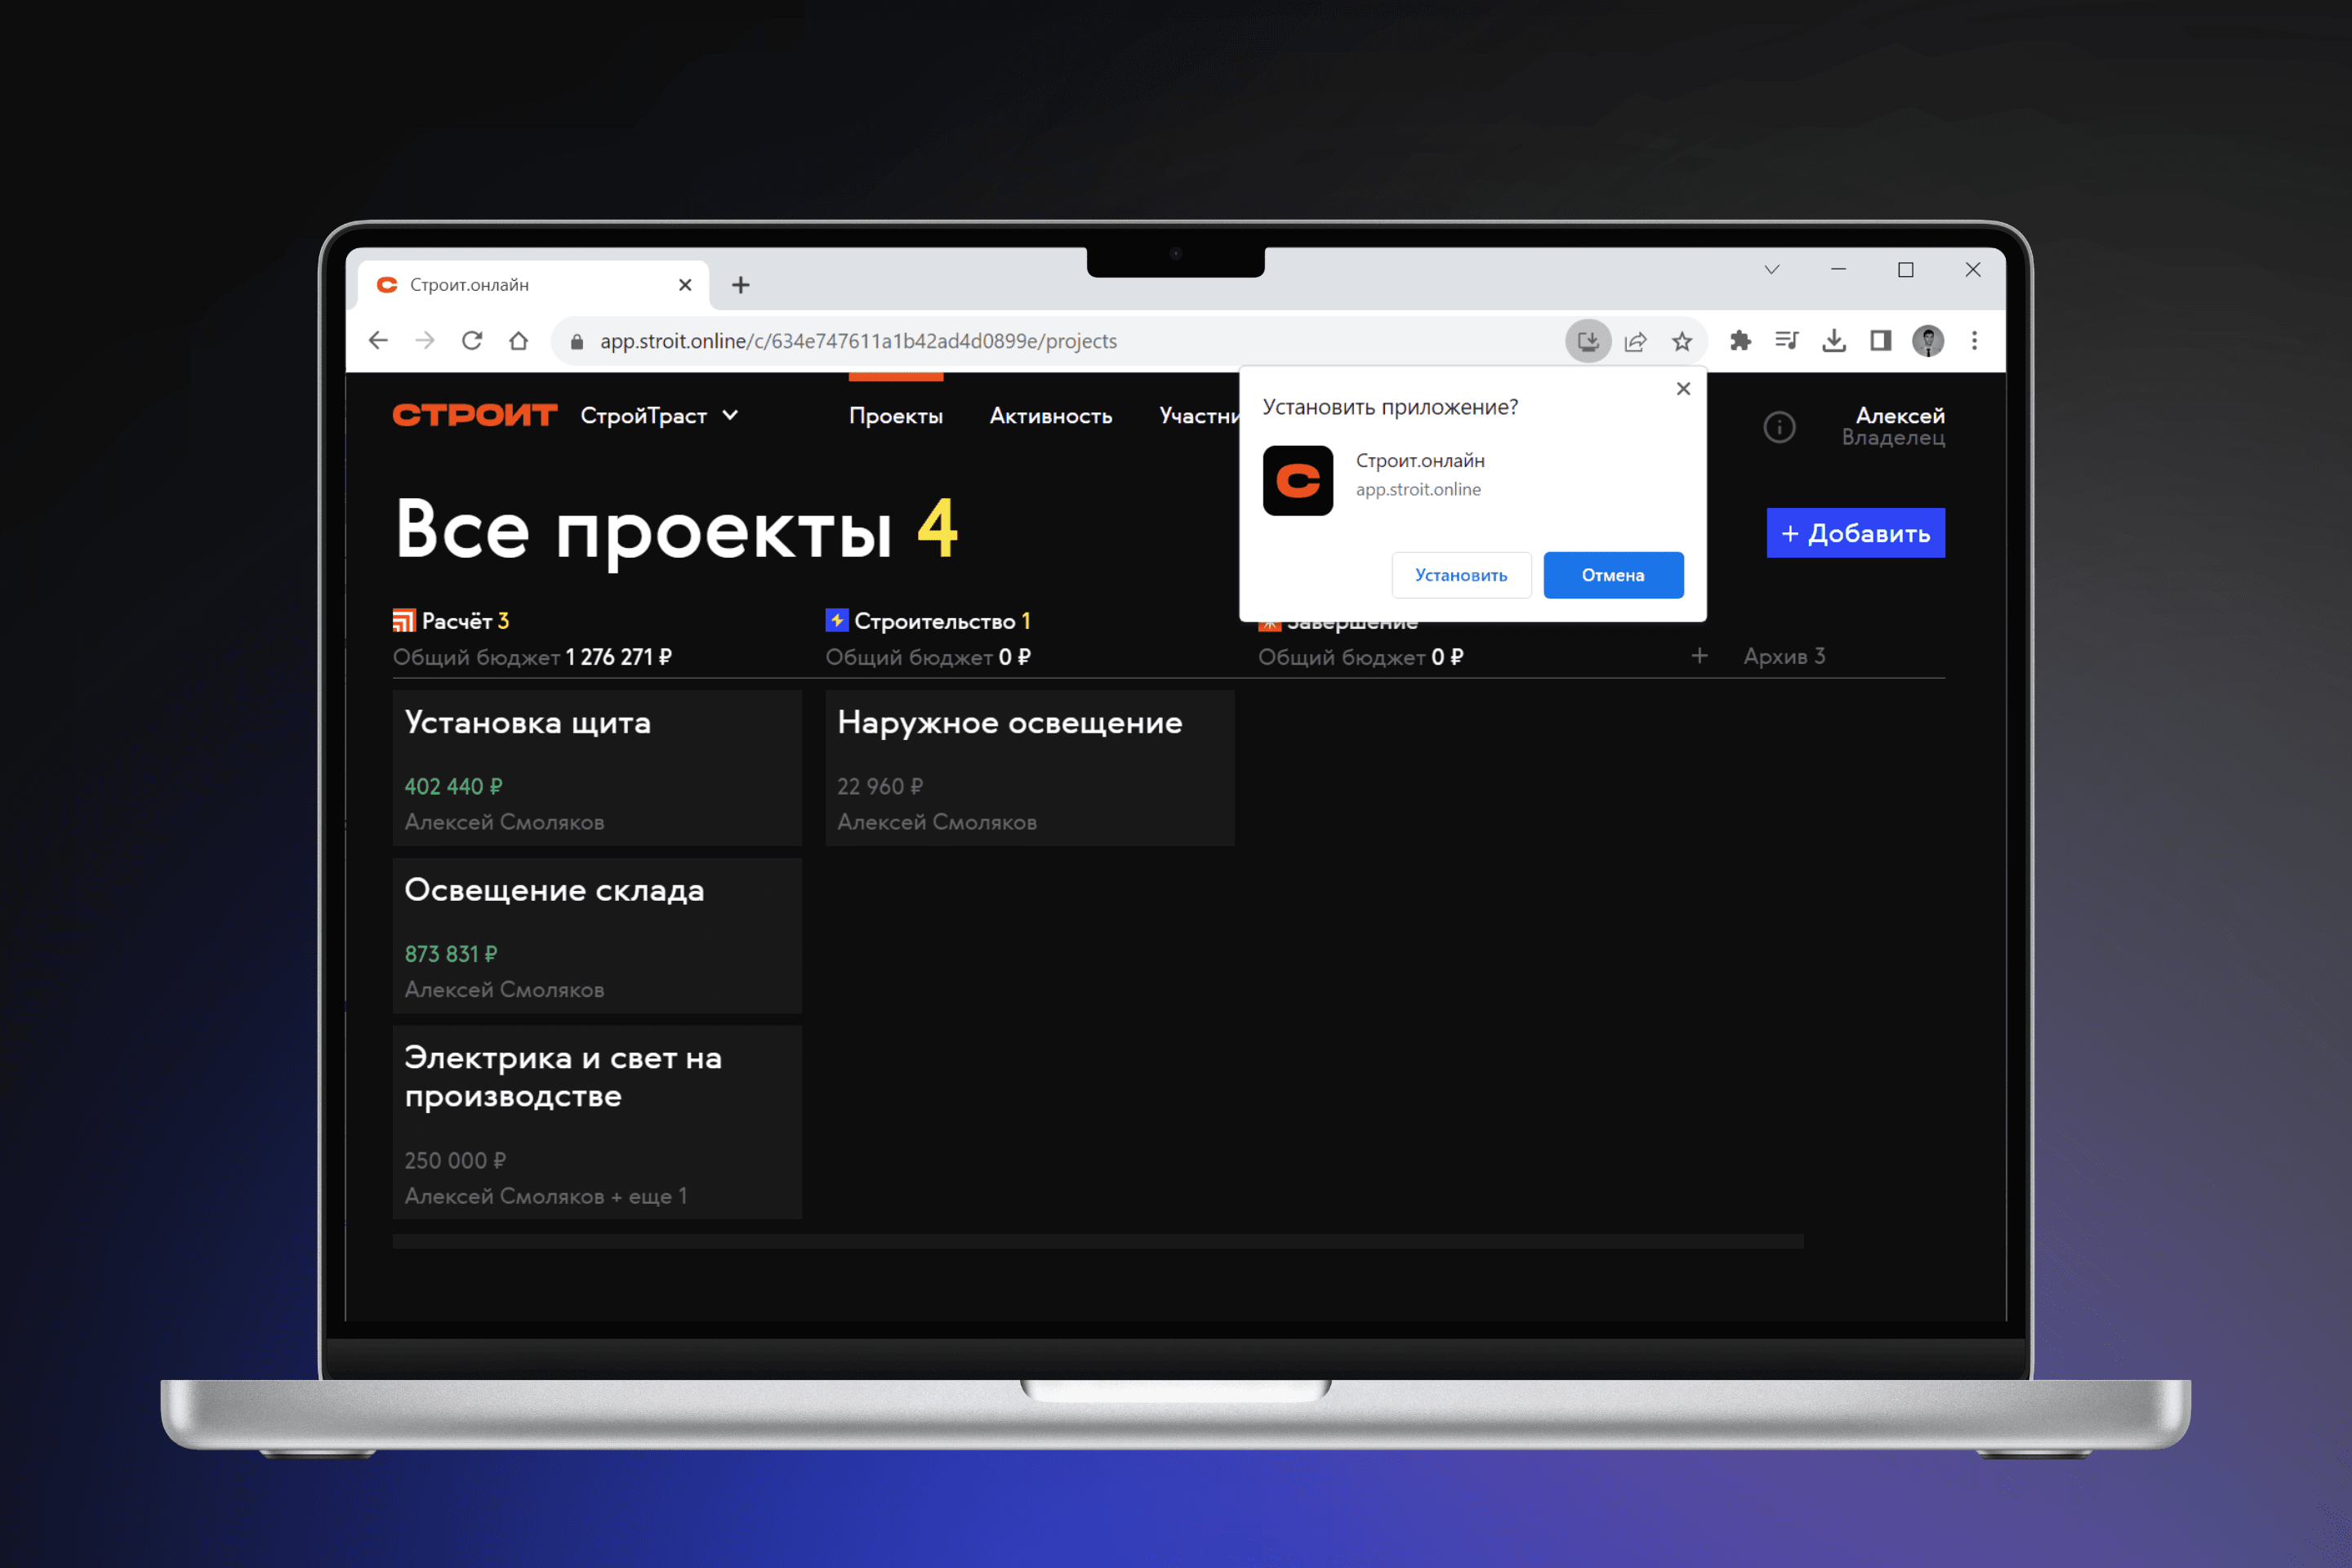Open the Проекты tab
This screenshot has width=2352, height=1568.
(x=895, y=416)
